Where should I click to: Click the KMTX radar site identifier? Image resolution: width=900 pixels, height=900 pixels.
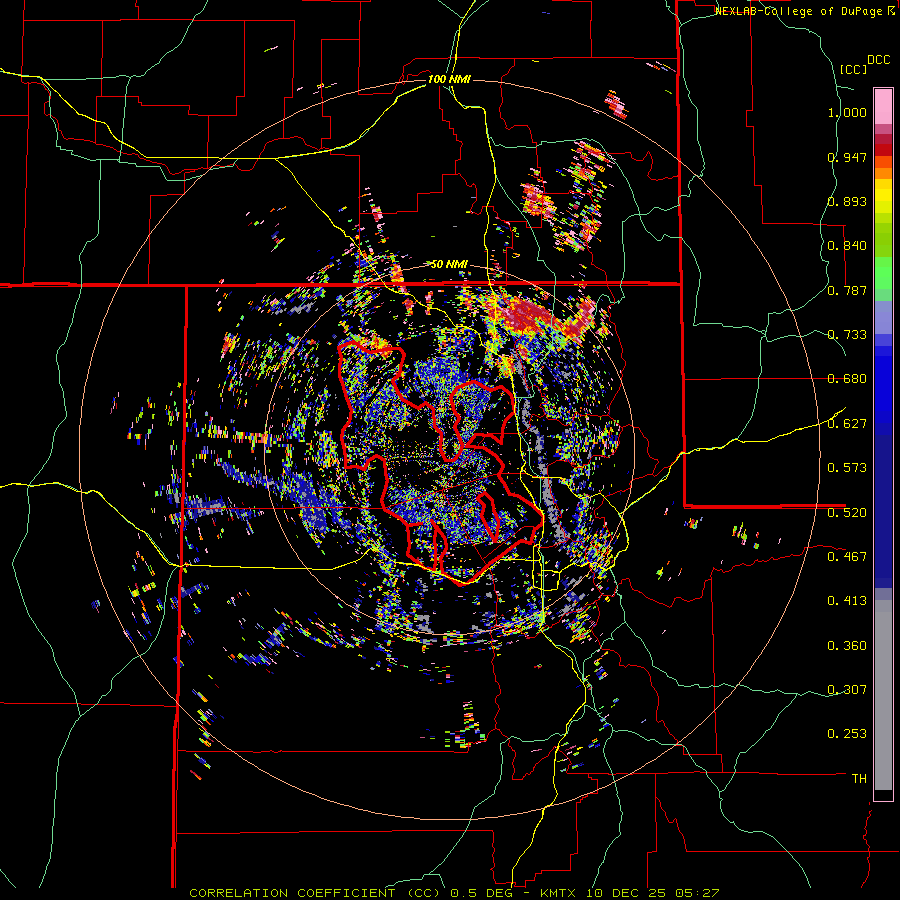[x=558, y=893]
